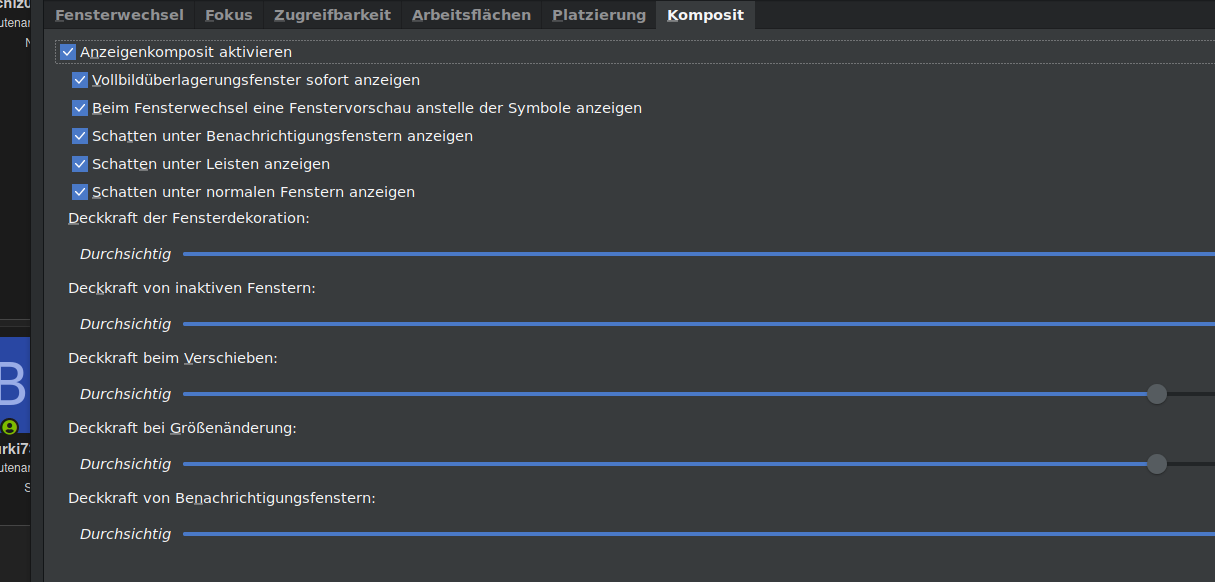Viewport: 1215px width, 582px height.
Task: Click the Verschieben opacity slider handle
Action: [1157, 394]
